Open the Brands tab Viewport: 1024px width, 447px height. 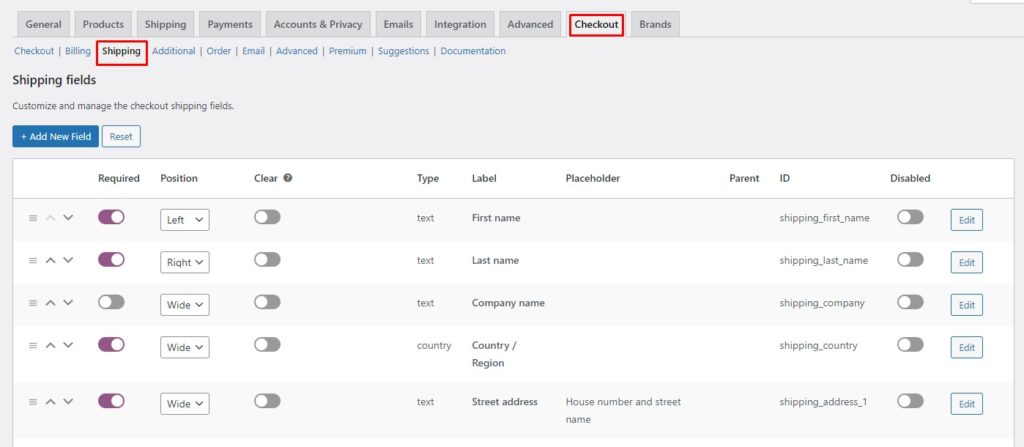click(x=655, y=24)
